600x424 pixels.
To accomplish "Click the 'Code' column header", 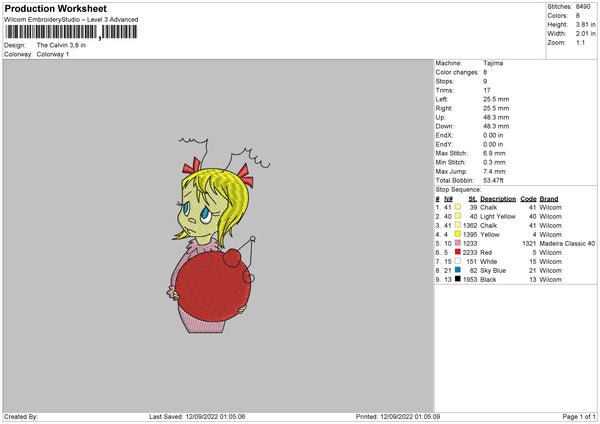I will click(528, 199).
